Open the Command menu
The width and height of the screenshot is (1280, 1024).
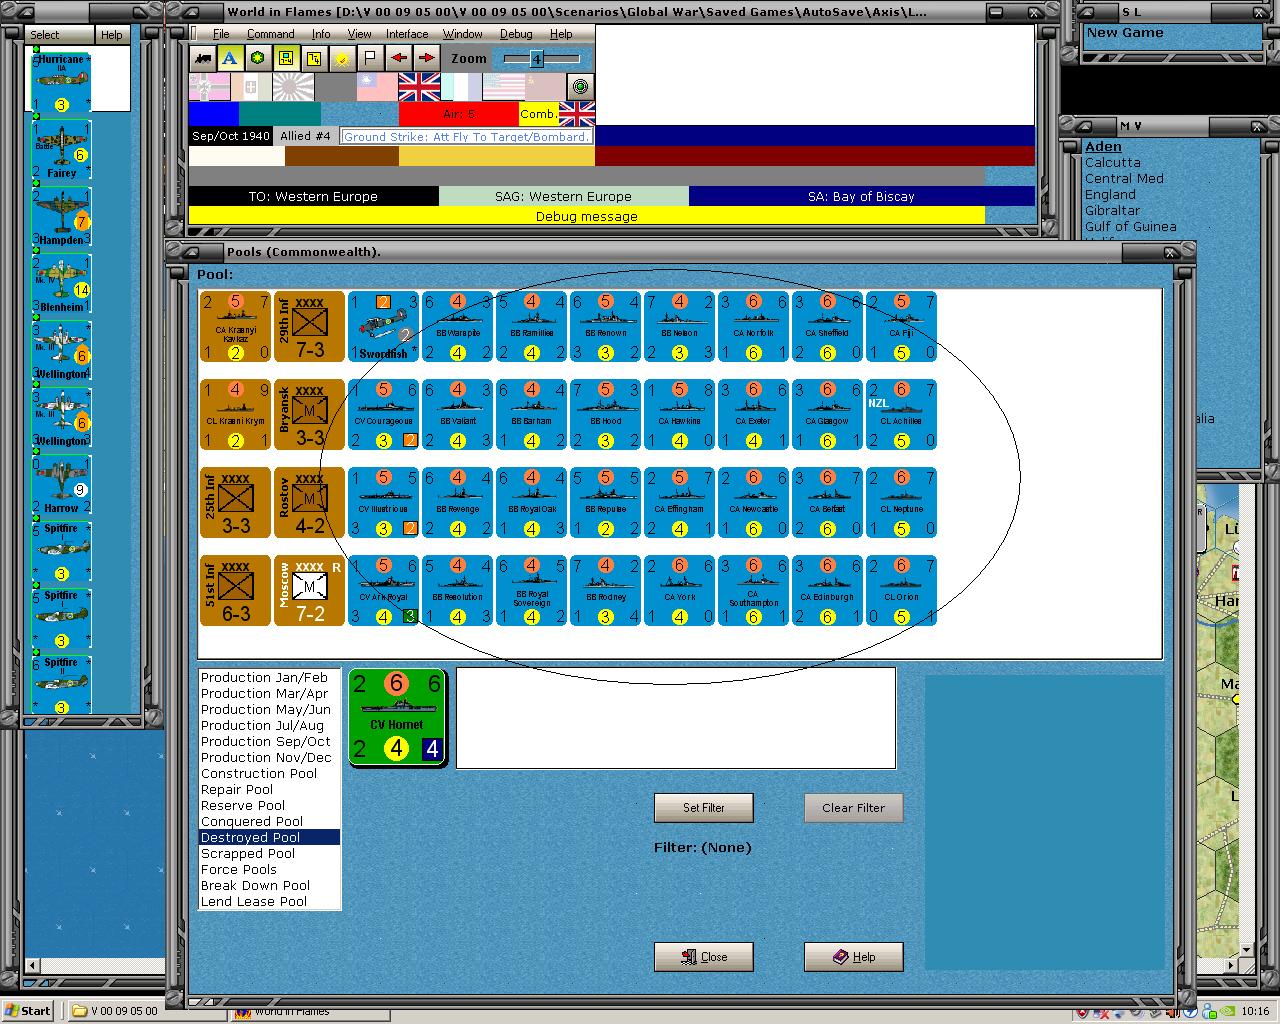(270, 34)
